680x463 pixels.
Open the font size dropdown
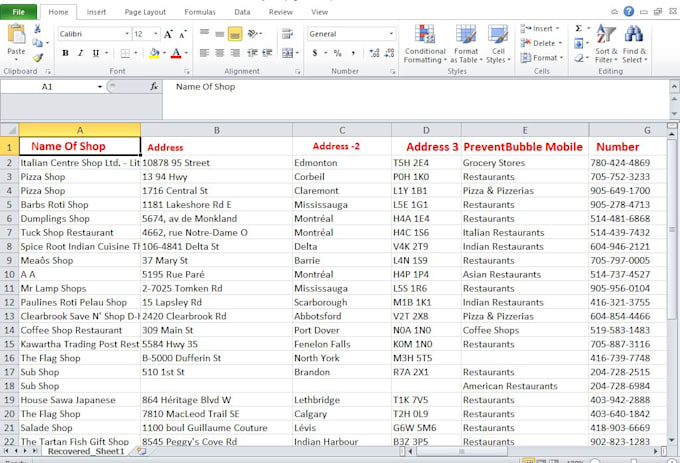[155, 34]
